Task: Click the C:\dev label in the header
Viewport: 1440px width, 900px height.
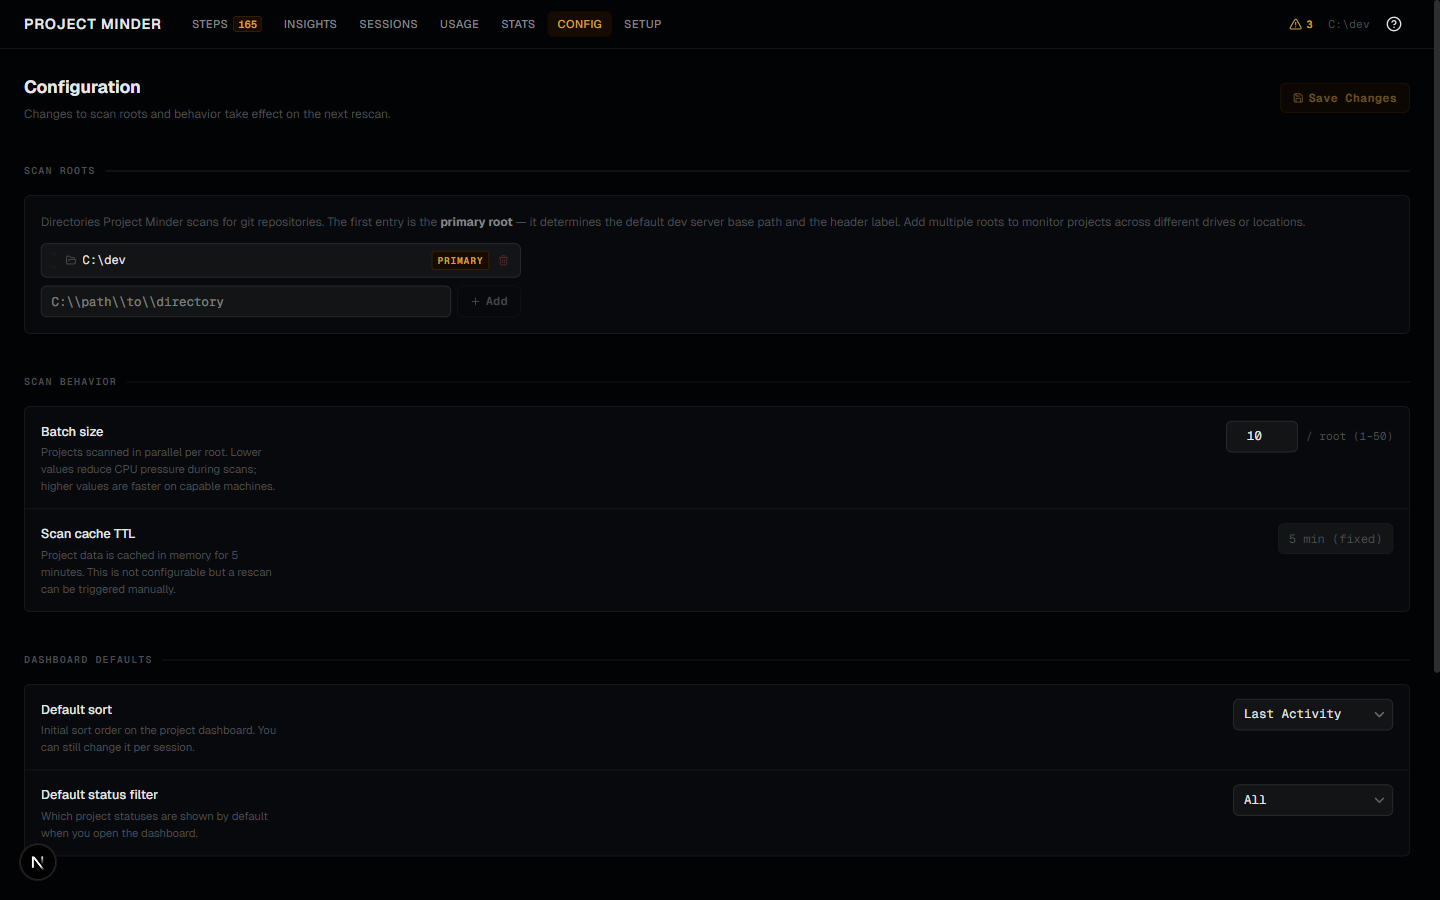Action: coord(1348,23)
